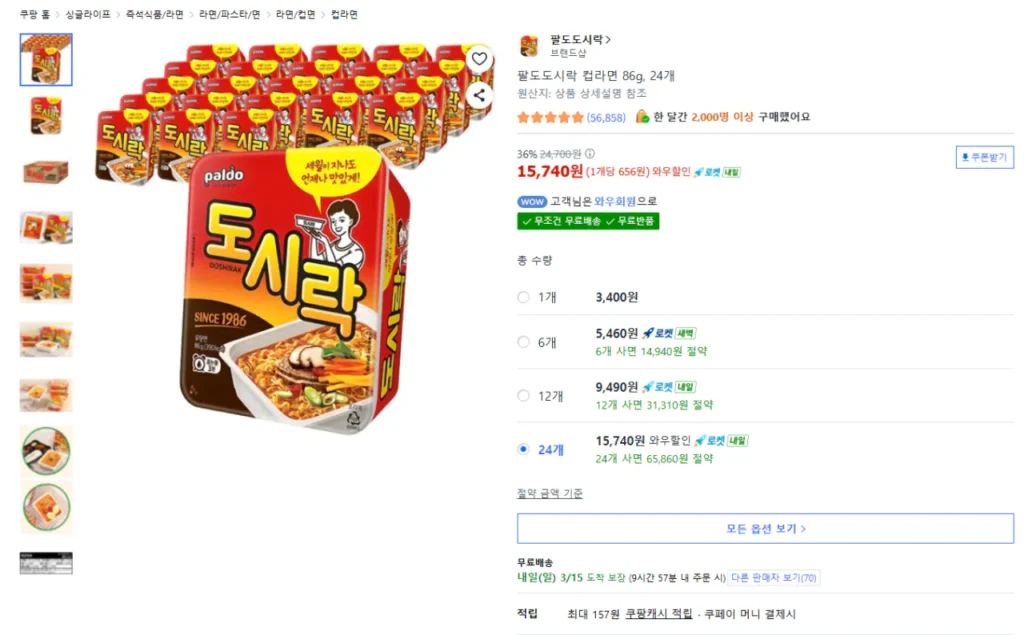Select the 1개 quantity option
Viewport: 1024px width, 635px height.
(x=523, y=297)
